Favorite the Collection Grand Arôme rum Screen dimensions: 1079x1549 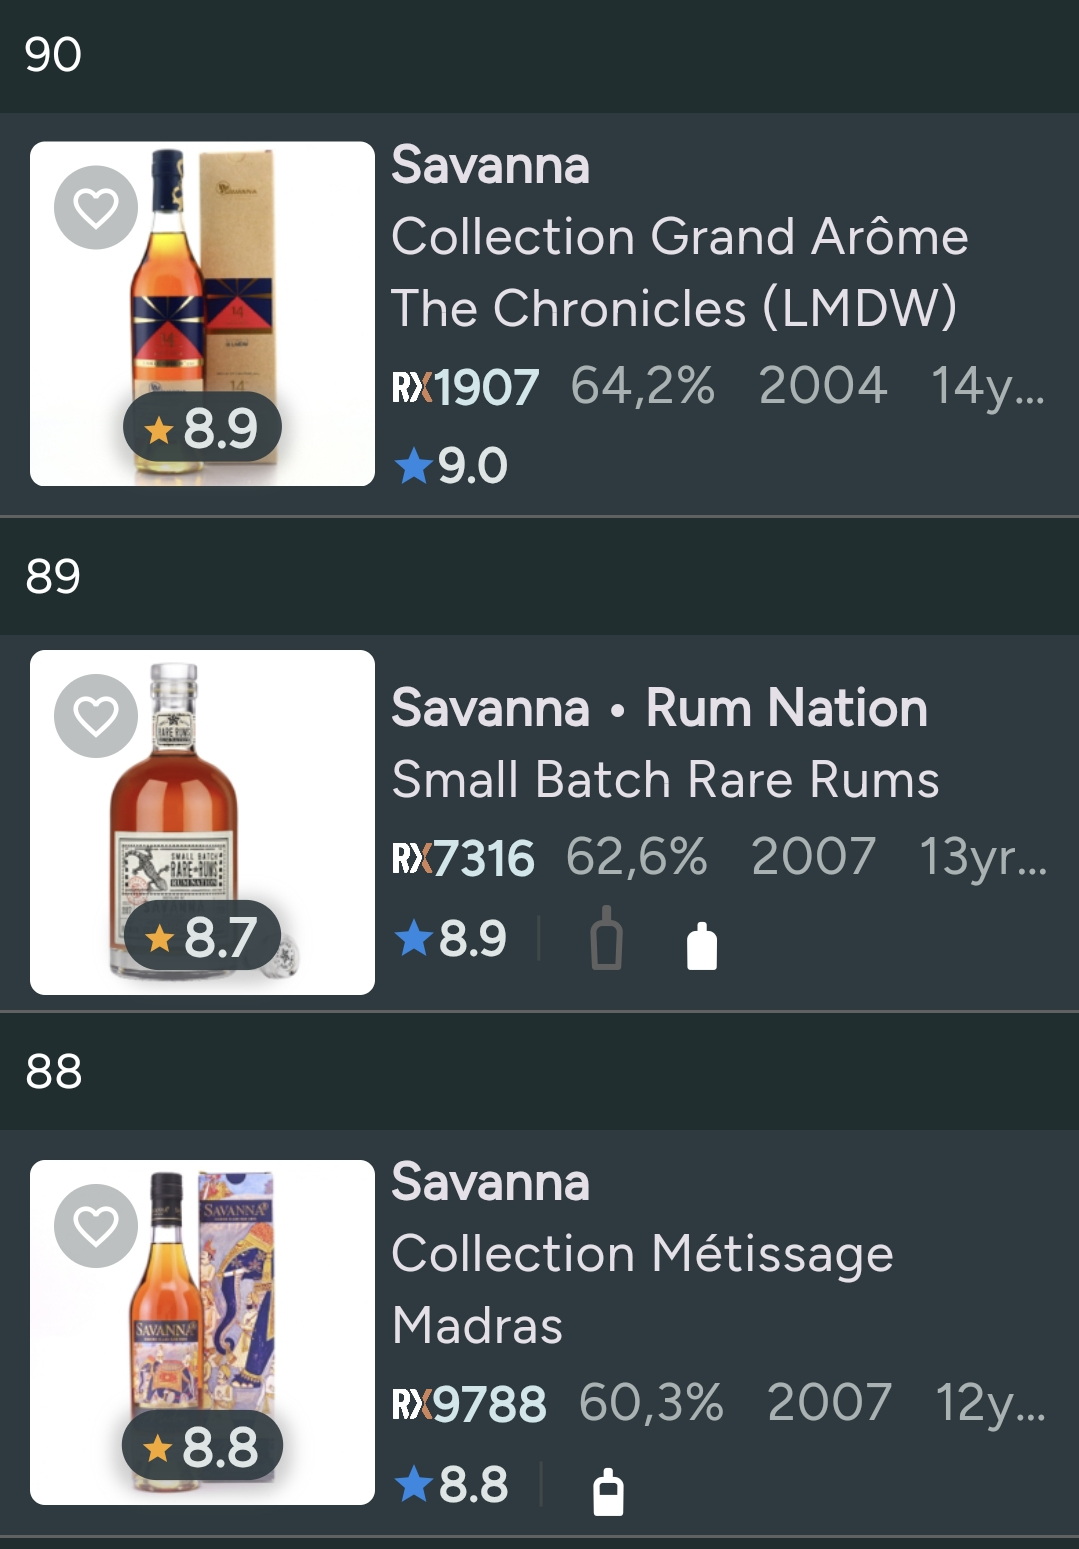[96, 208]
